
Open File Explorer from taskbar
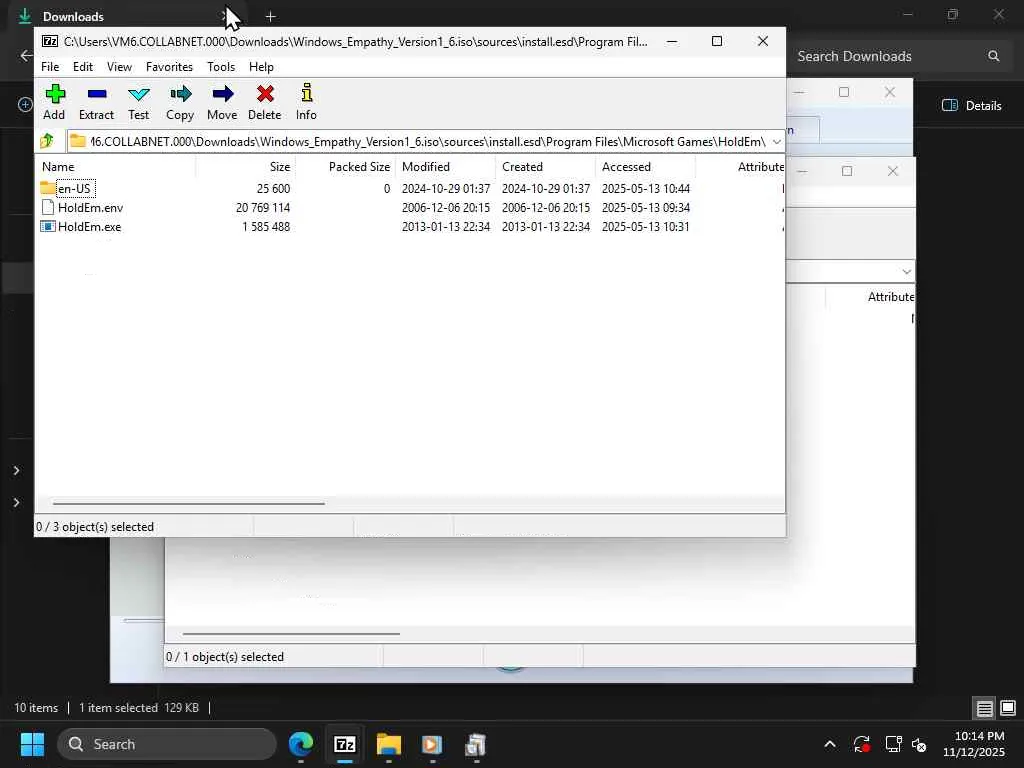[389, 744]
